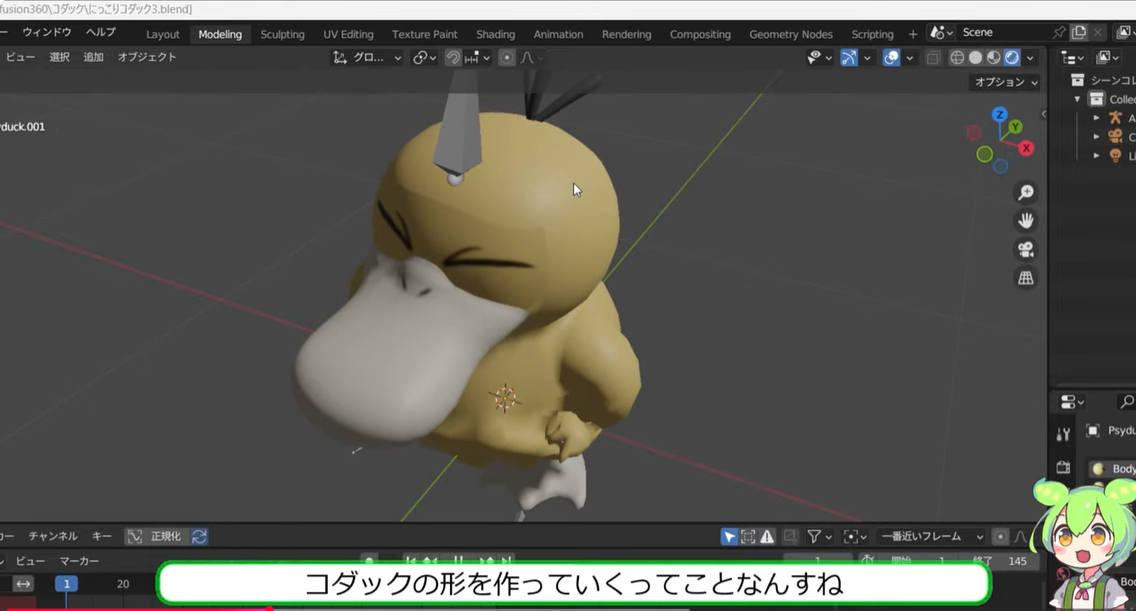Image resolution: width=1136 pixels, height=611 pixels.
Task: Open the viewport 選択 menu
Action: point(59,57)
